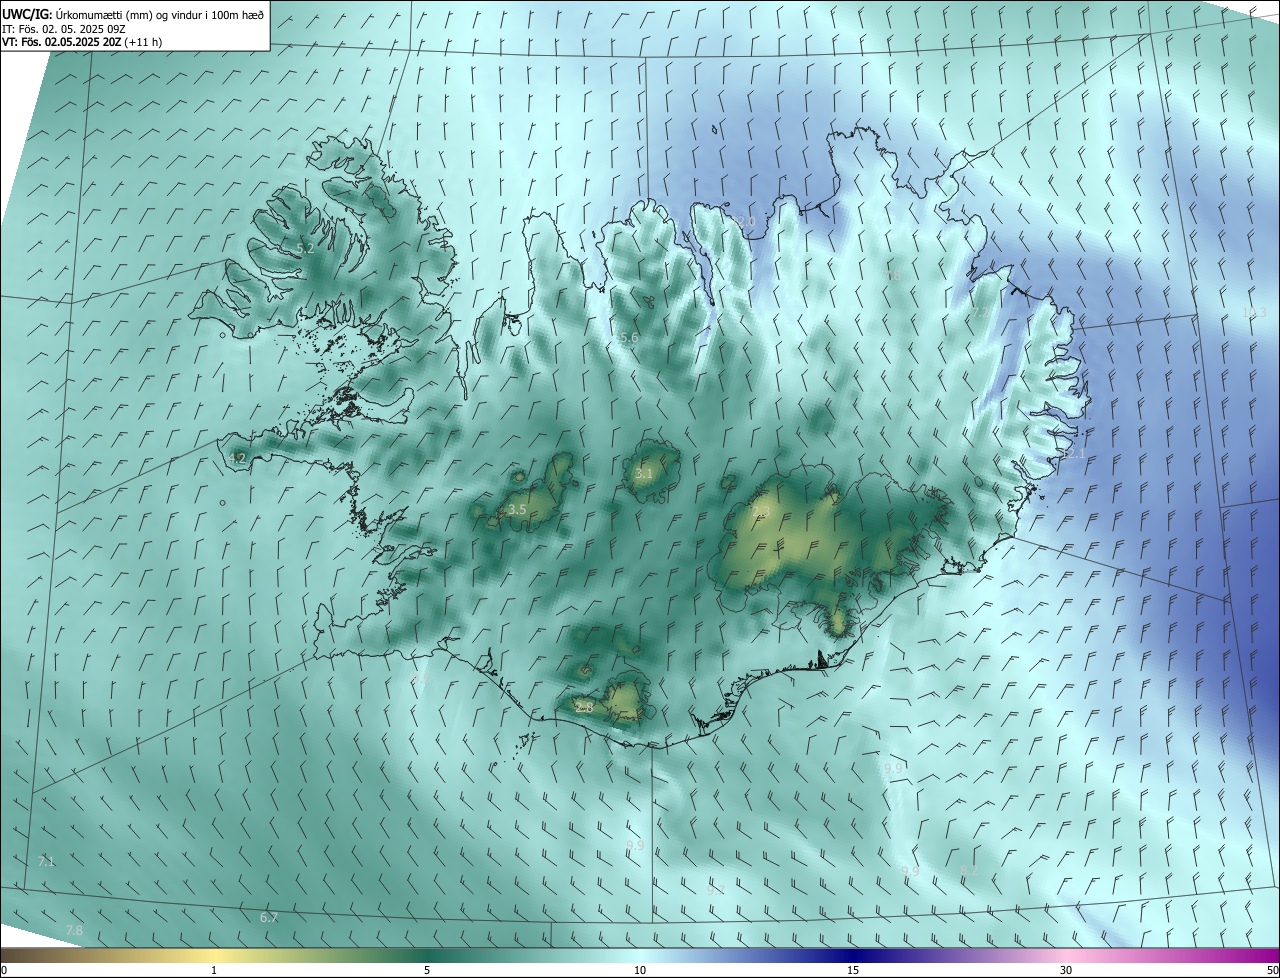Click the 4.2 value on the Snæfellsnes peninsula
The image size is (1280, 978).
[x=237, y=458]
